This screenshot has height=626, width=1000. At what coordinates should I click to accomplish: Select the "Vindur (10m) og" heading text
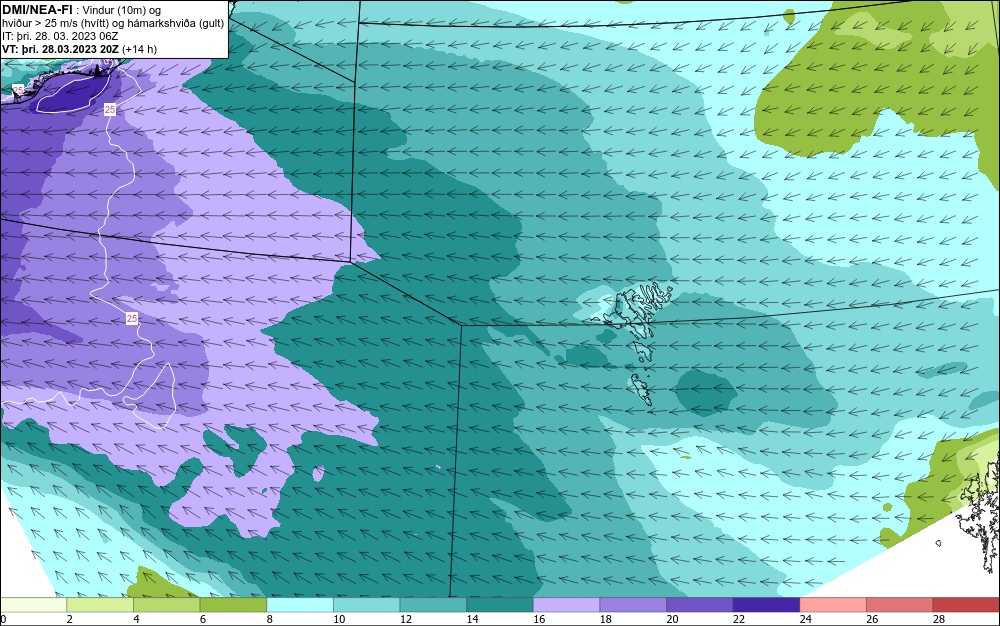(x=122, y=10)
